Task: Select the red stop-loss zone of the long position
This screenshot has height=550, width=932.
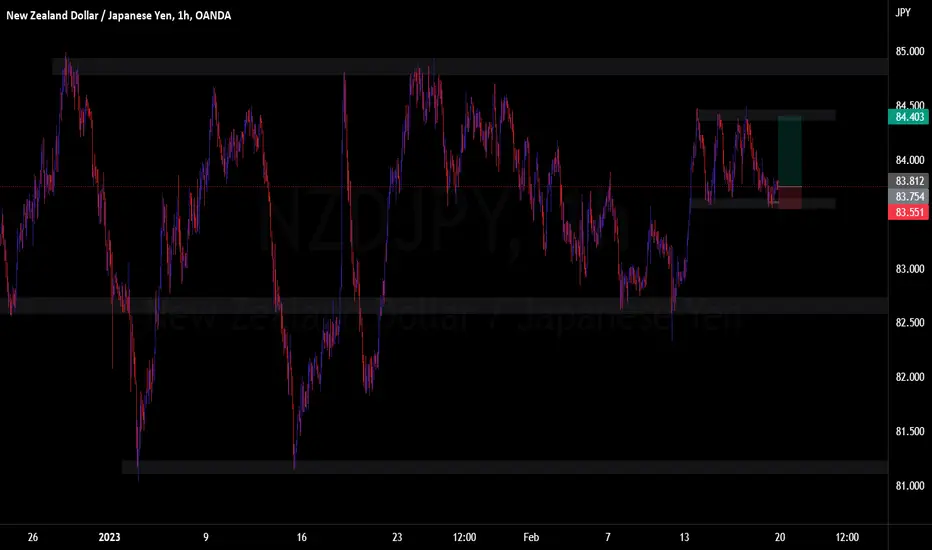Action: (x=789, y=198)
